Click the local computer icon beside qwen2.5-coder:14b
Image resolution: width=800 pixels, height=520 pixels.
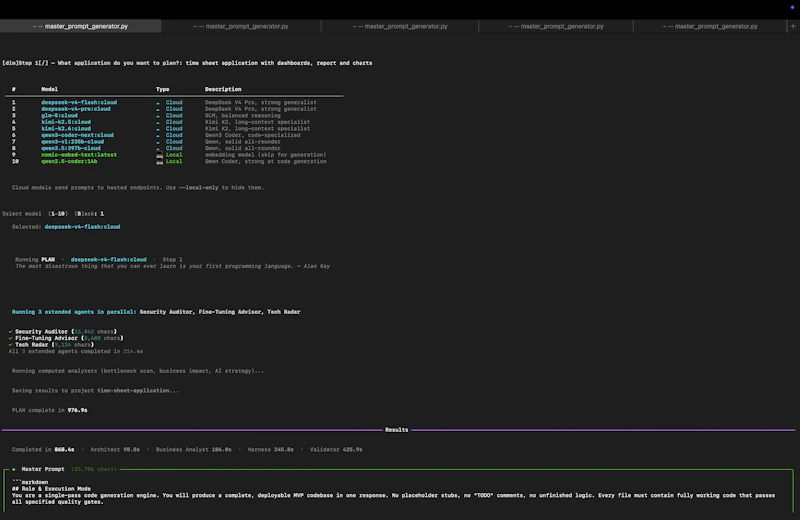pyautogui.click(x=159, y=162)
